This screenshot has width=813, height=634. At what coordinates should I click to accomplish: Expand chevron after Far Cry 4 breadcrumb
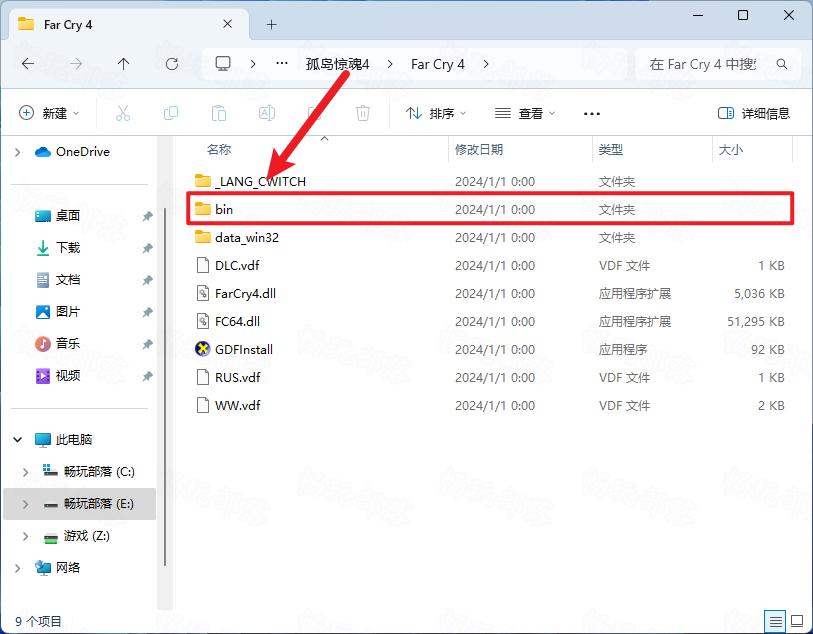486,64
